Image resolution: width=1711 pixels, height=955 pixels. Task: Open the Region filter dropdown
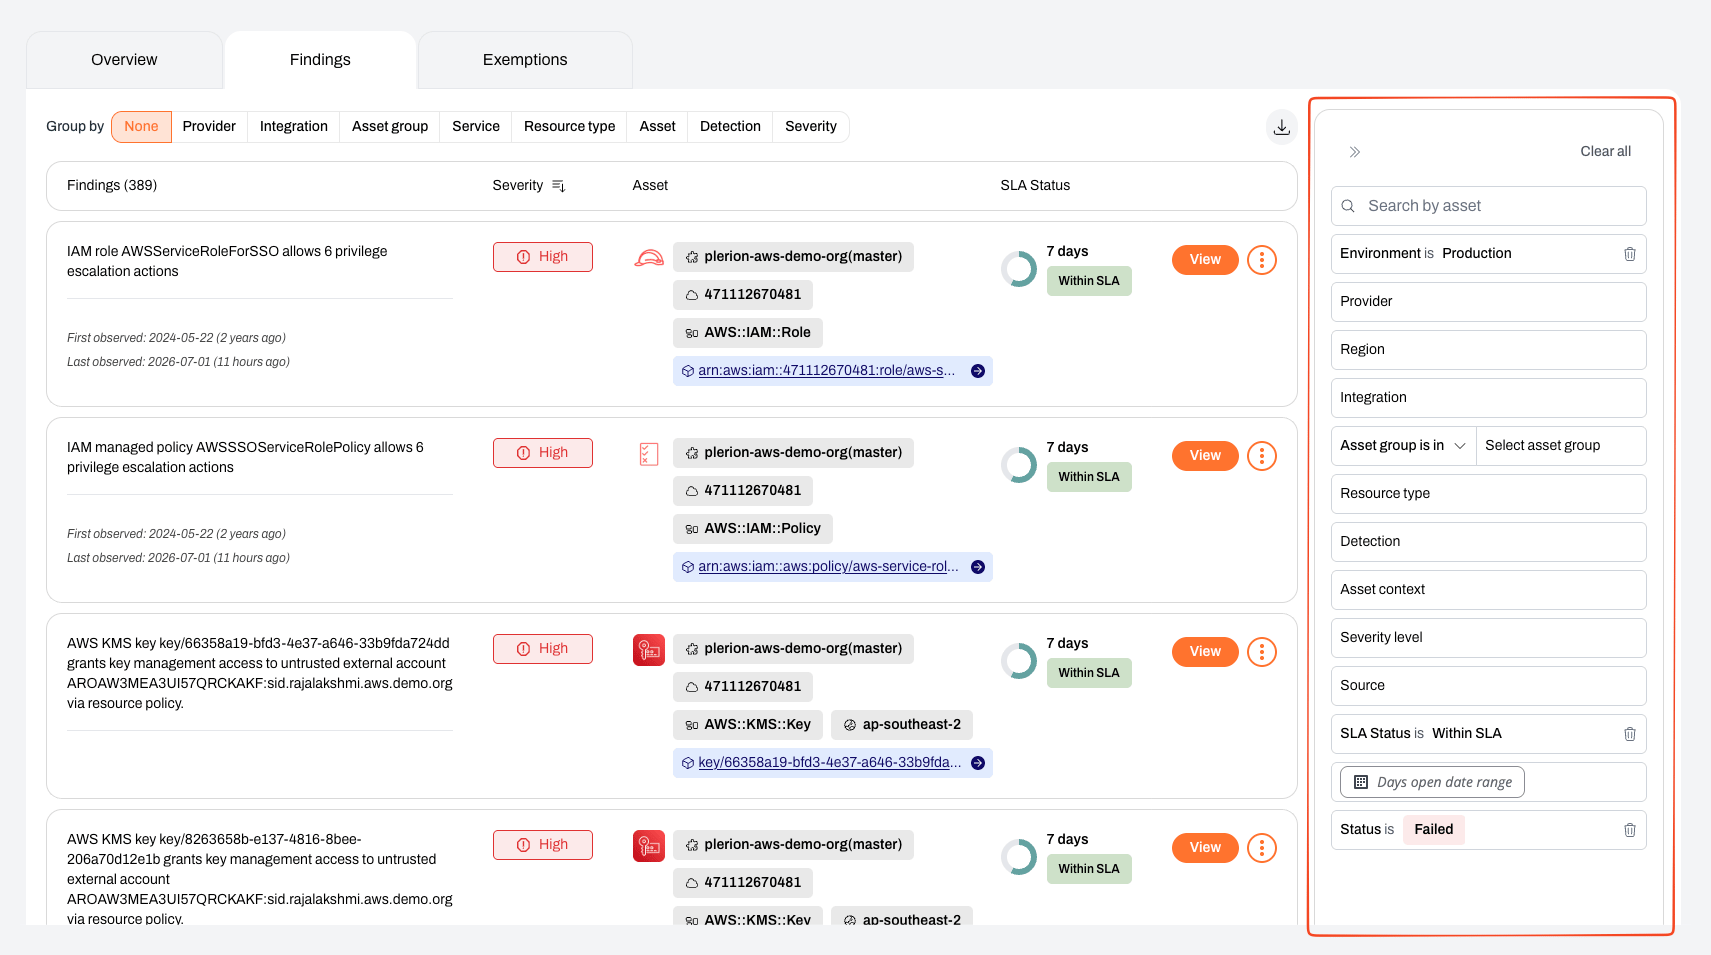[x=1488, y=350]
